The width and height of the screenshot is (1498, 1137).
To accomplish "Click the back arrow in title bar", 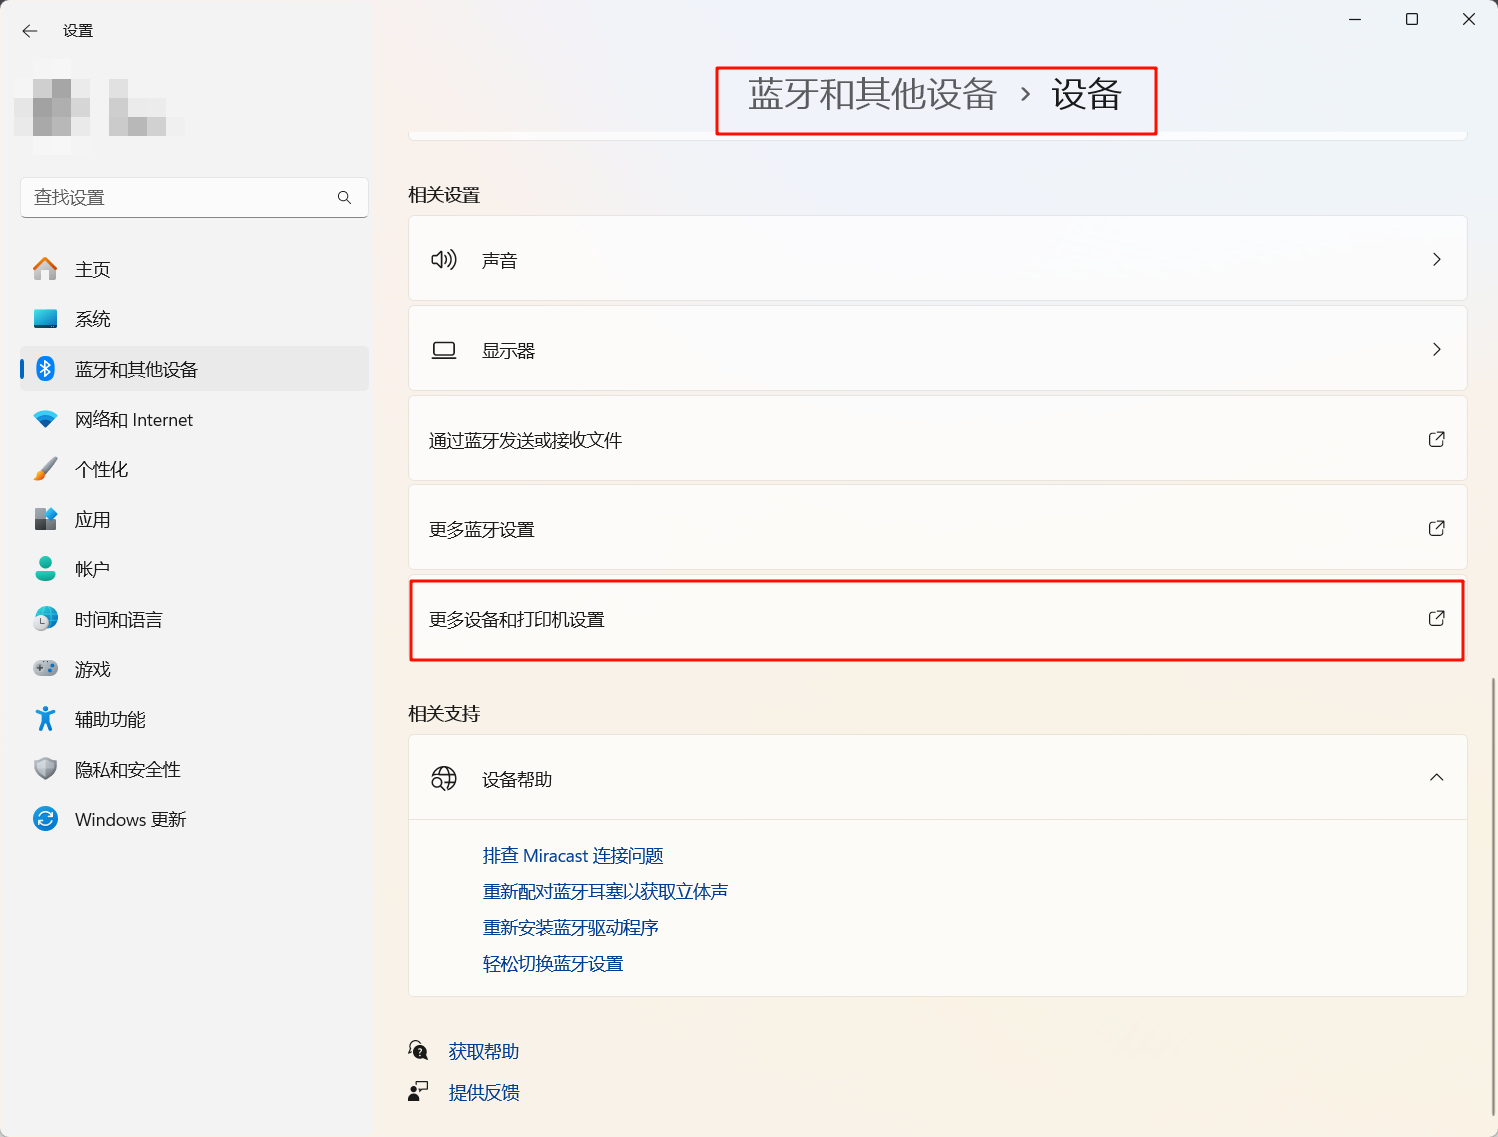I will tap(30, 31).
